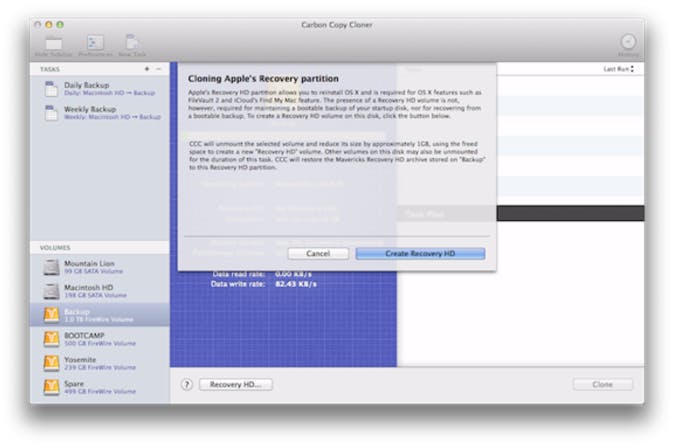Cancel the Recovery partition dialog

click(318, 254)
